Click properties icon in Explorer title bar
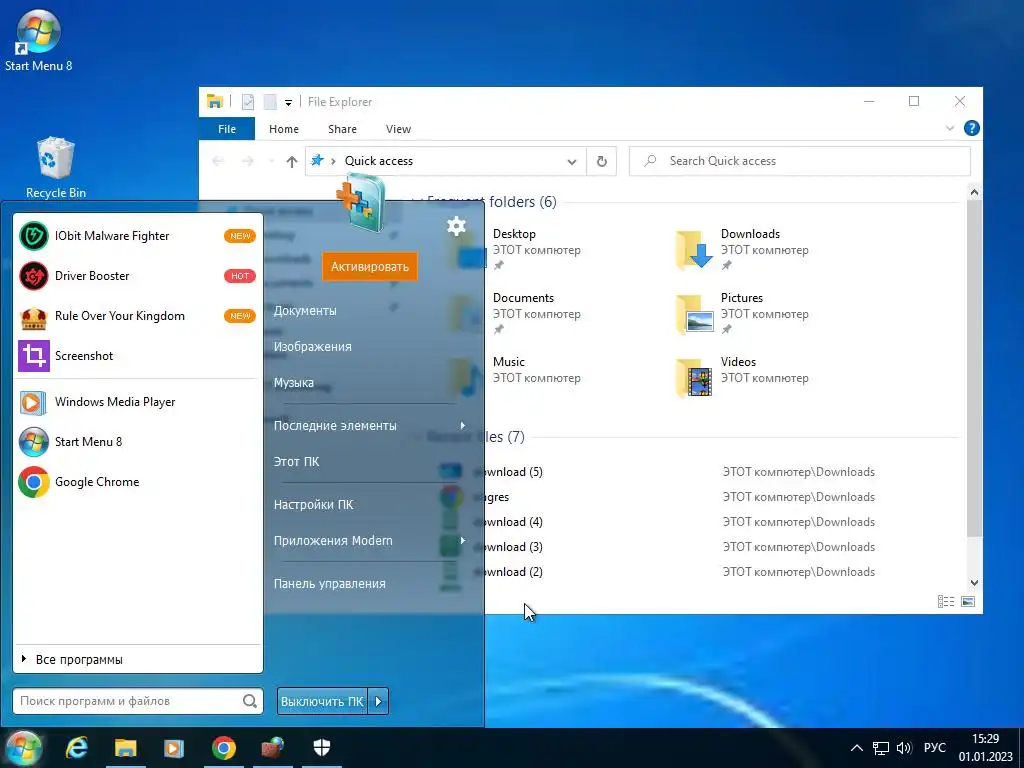Screen dimensions: 1024x768 pyautogui.click(x=248, y=102)
